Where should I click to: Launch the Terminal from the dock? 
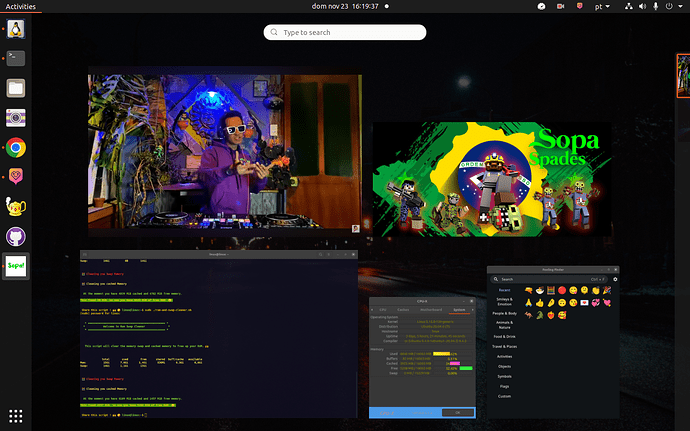[x=16, y=57]
